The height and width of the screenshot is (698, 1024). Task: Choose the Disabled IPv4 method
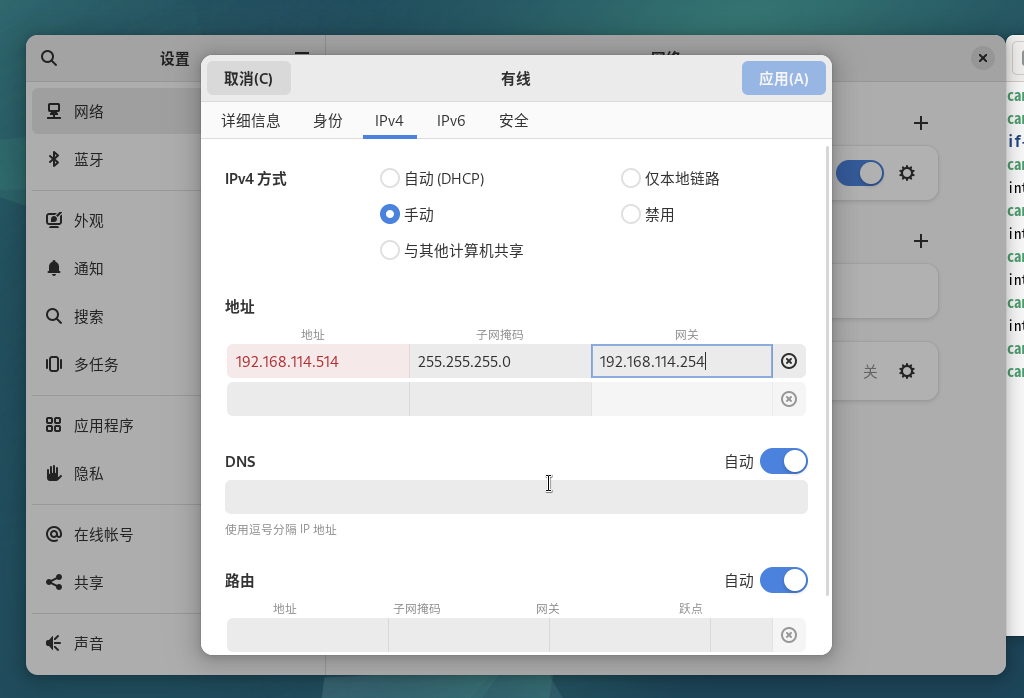point(630,214)
